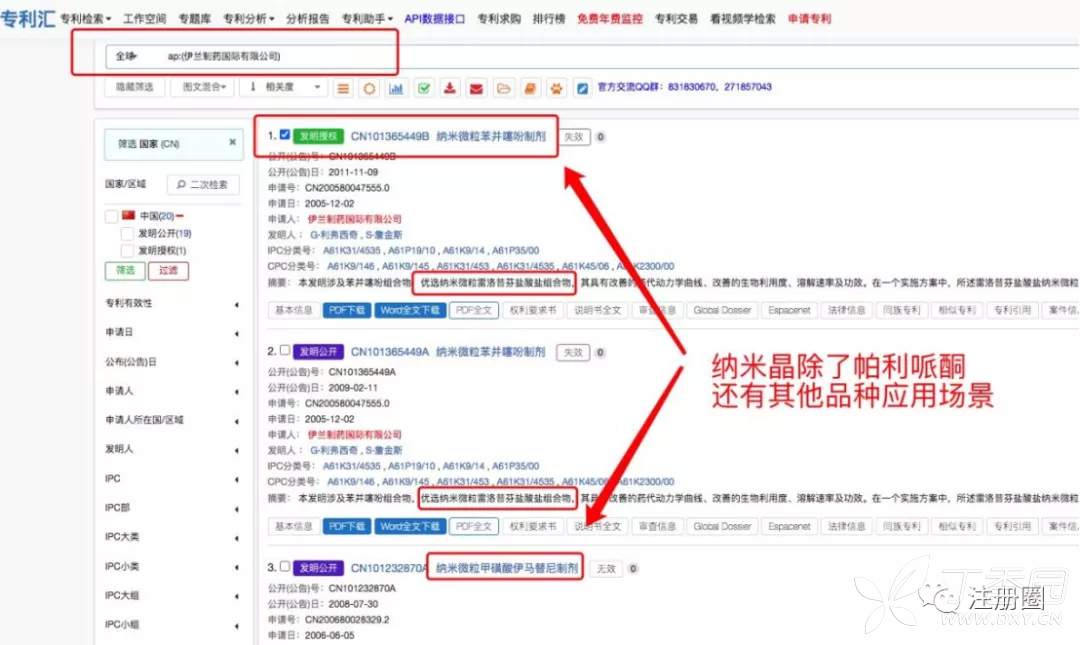Viewport: 1080px width, 645px height.
Task: Tick the 中国(20) country filter checkbox
Action: coord(112,216)
